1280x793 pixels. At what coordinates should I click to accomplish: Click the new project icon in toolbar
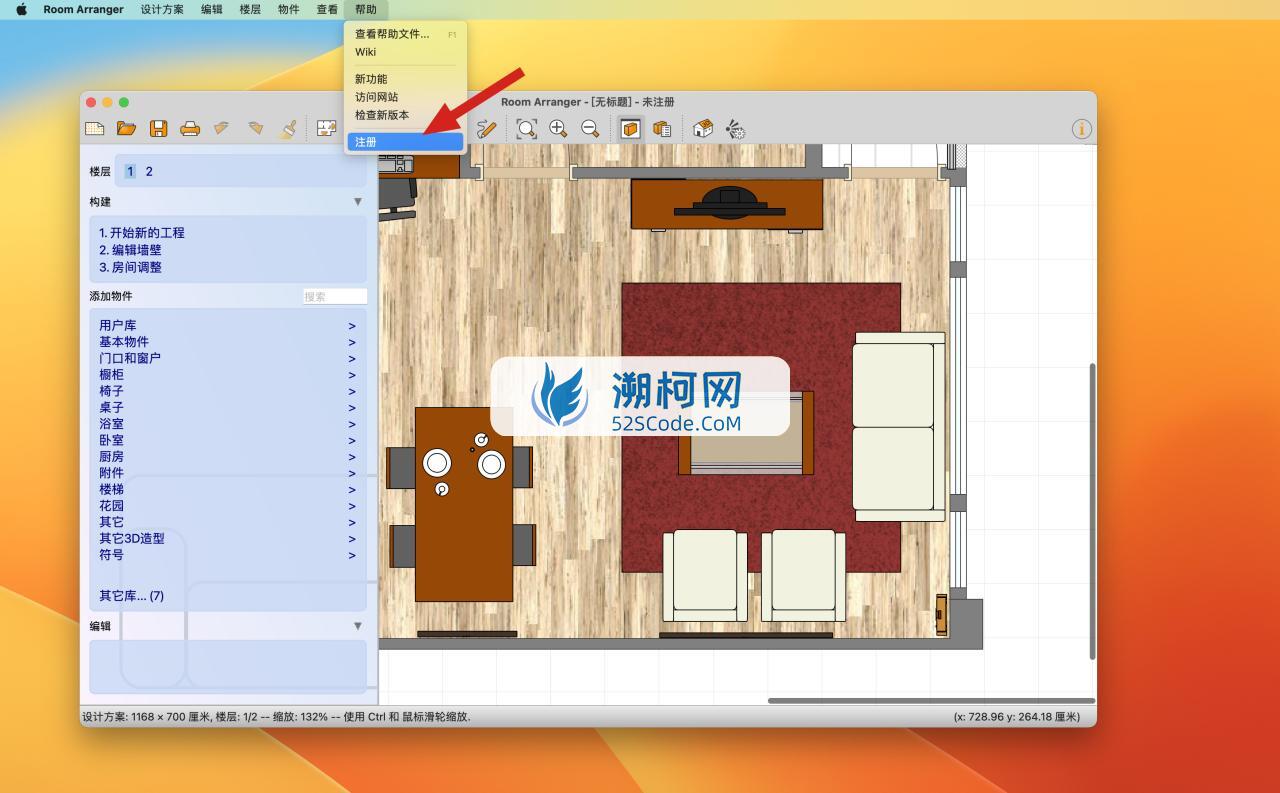click(94, 128)
